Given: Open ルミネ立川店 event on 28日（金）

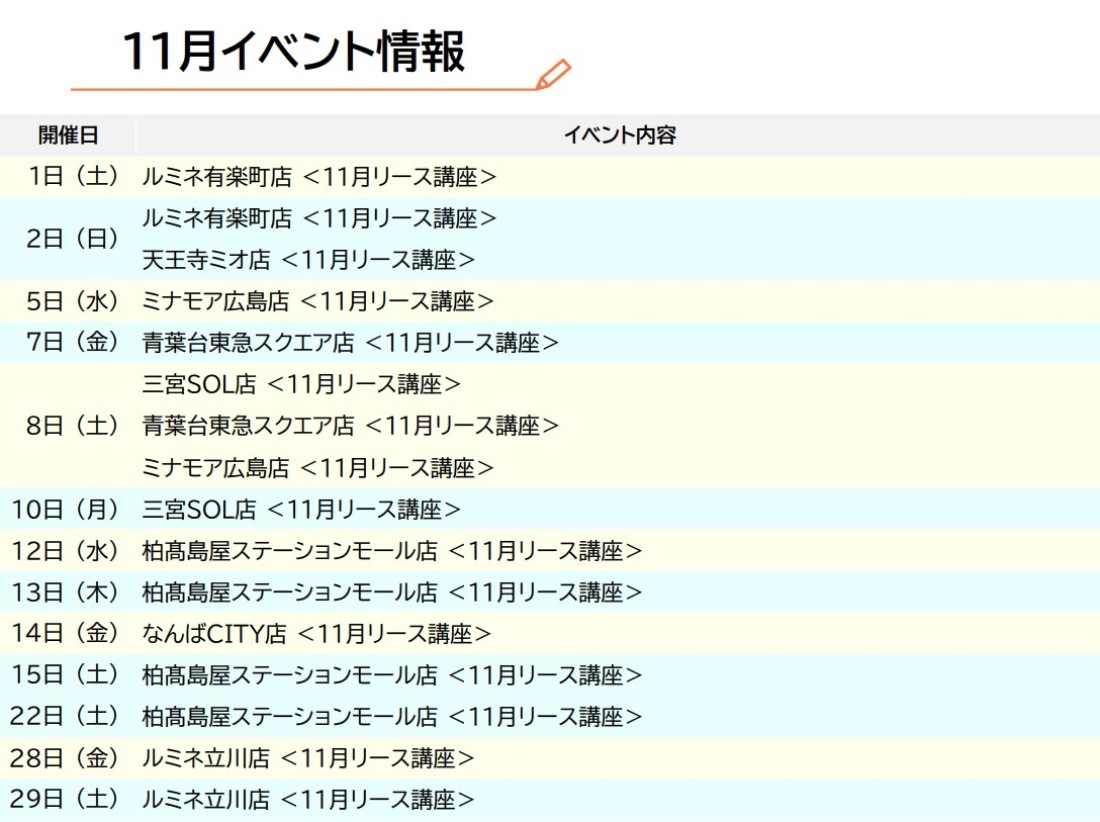Looking at the screenshot, I should [308, 758].
